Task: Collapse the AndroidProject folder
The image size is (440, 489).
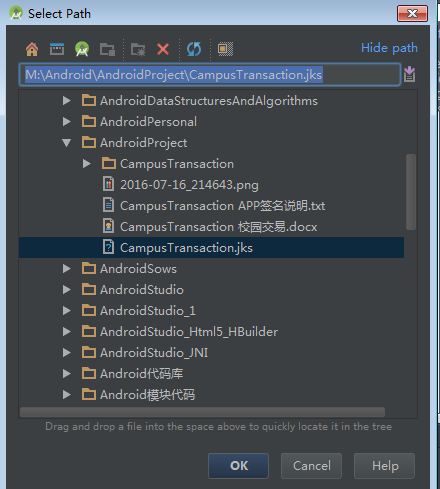Action: (x=67, y=143)
